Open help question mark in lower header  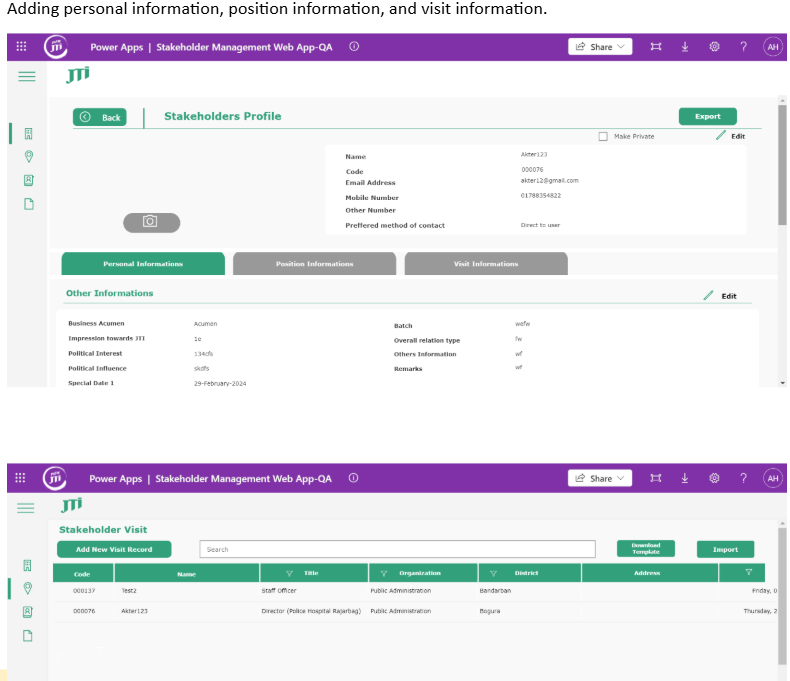pos(743,478)
